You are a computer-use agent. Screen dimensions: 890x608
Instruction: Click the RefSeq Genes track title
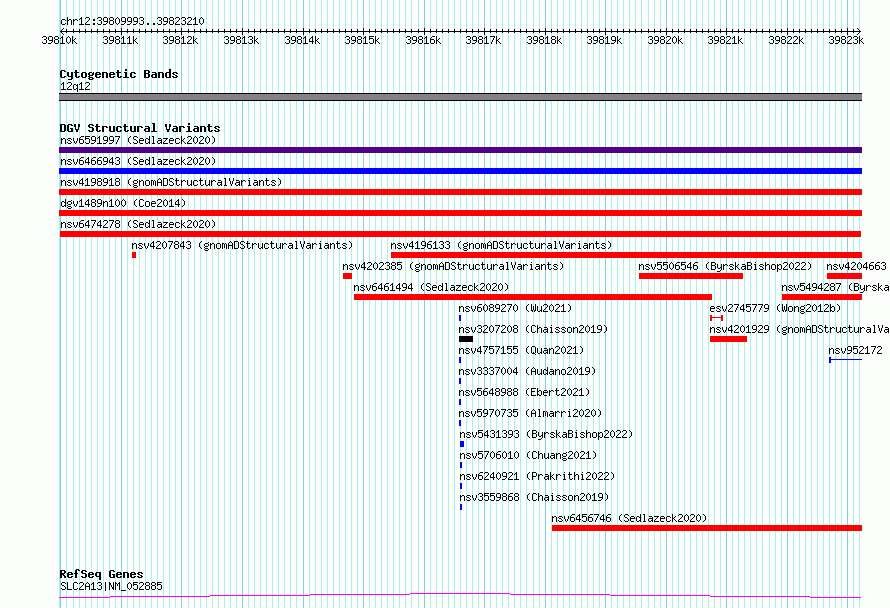pos(102,575)
